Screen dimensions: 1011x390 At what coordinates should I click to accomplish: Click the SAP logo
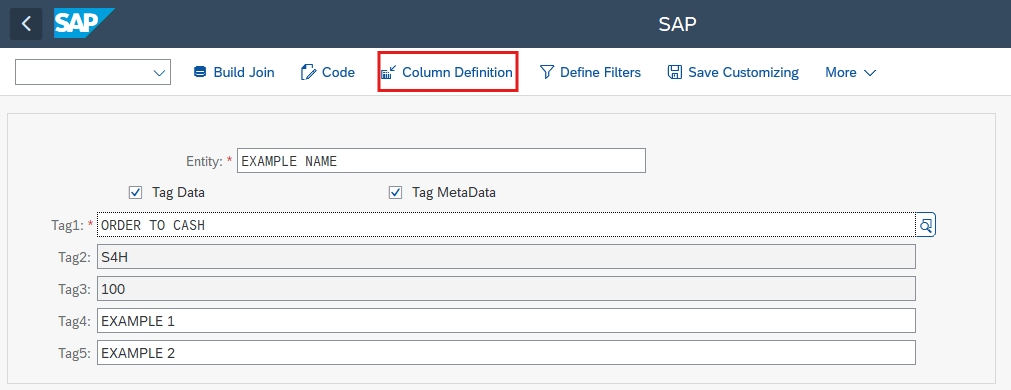(x=84, y=24)
